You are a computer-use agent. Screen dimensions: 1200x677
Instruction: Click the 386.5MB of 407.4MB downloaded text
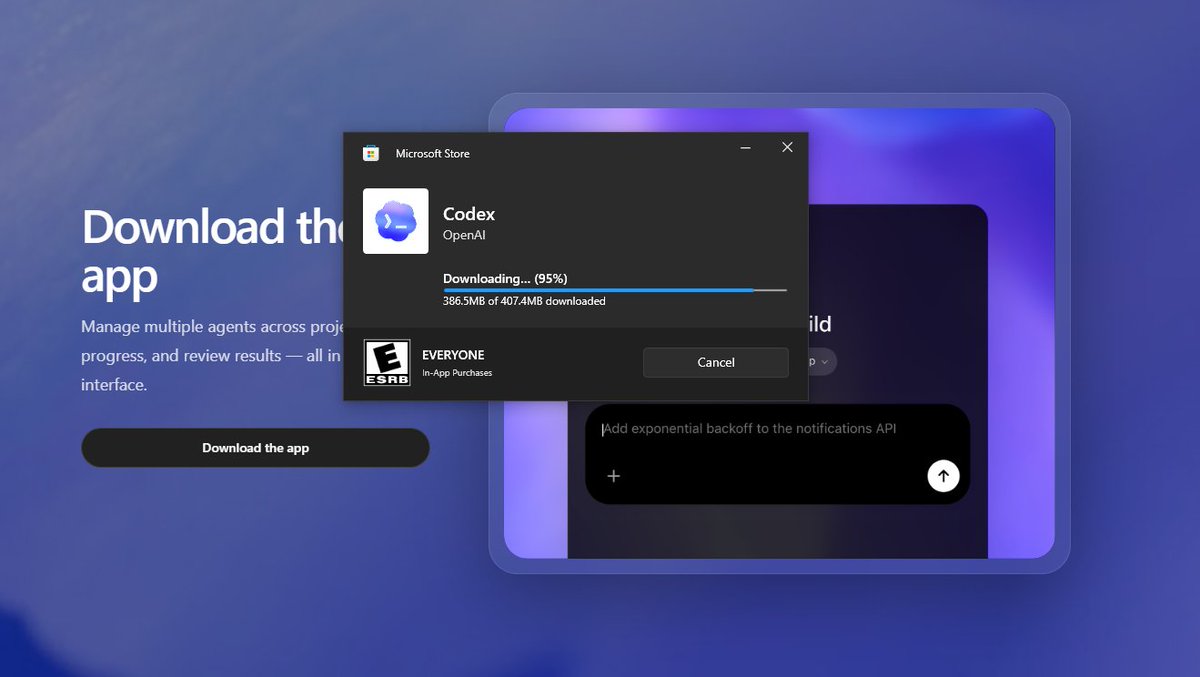[524, 301]
